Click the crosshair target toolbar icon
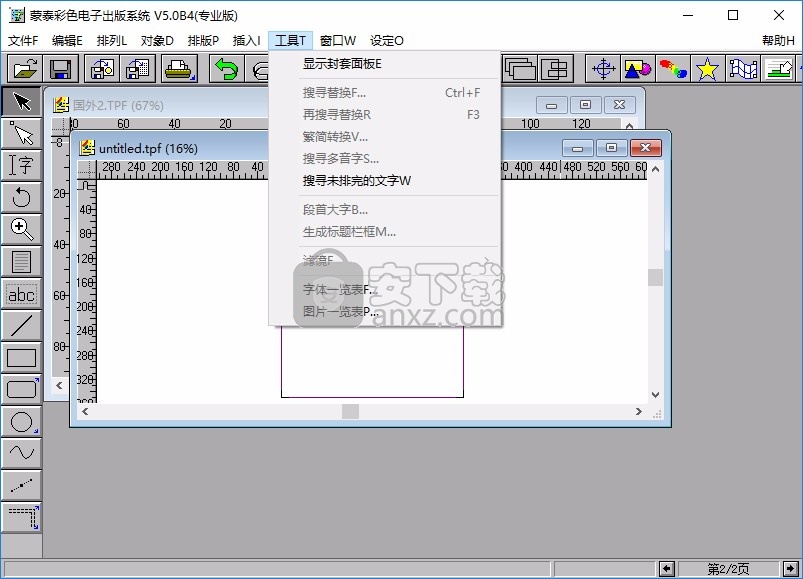 tap(603, 69)
